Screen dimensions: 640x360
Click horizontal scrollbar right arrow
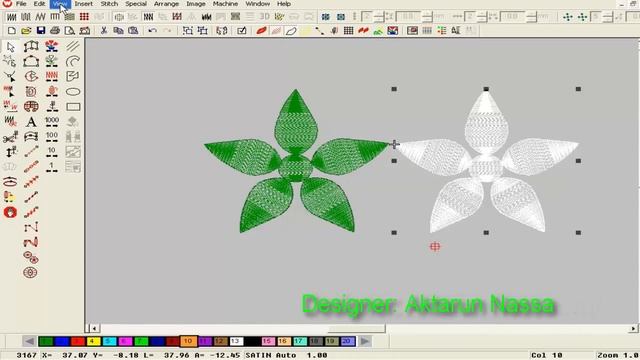(633, 329)
